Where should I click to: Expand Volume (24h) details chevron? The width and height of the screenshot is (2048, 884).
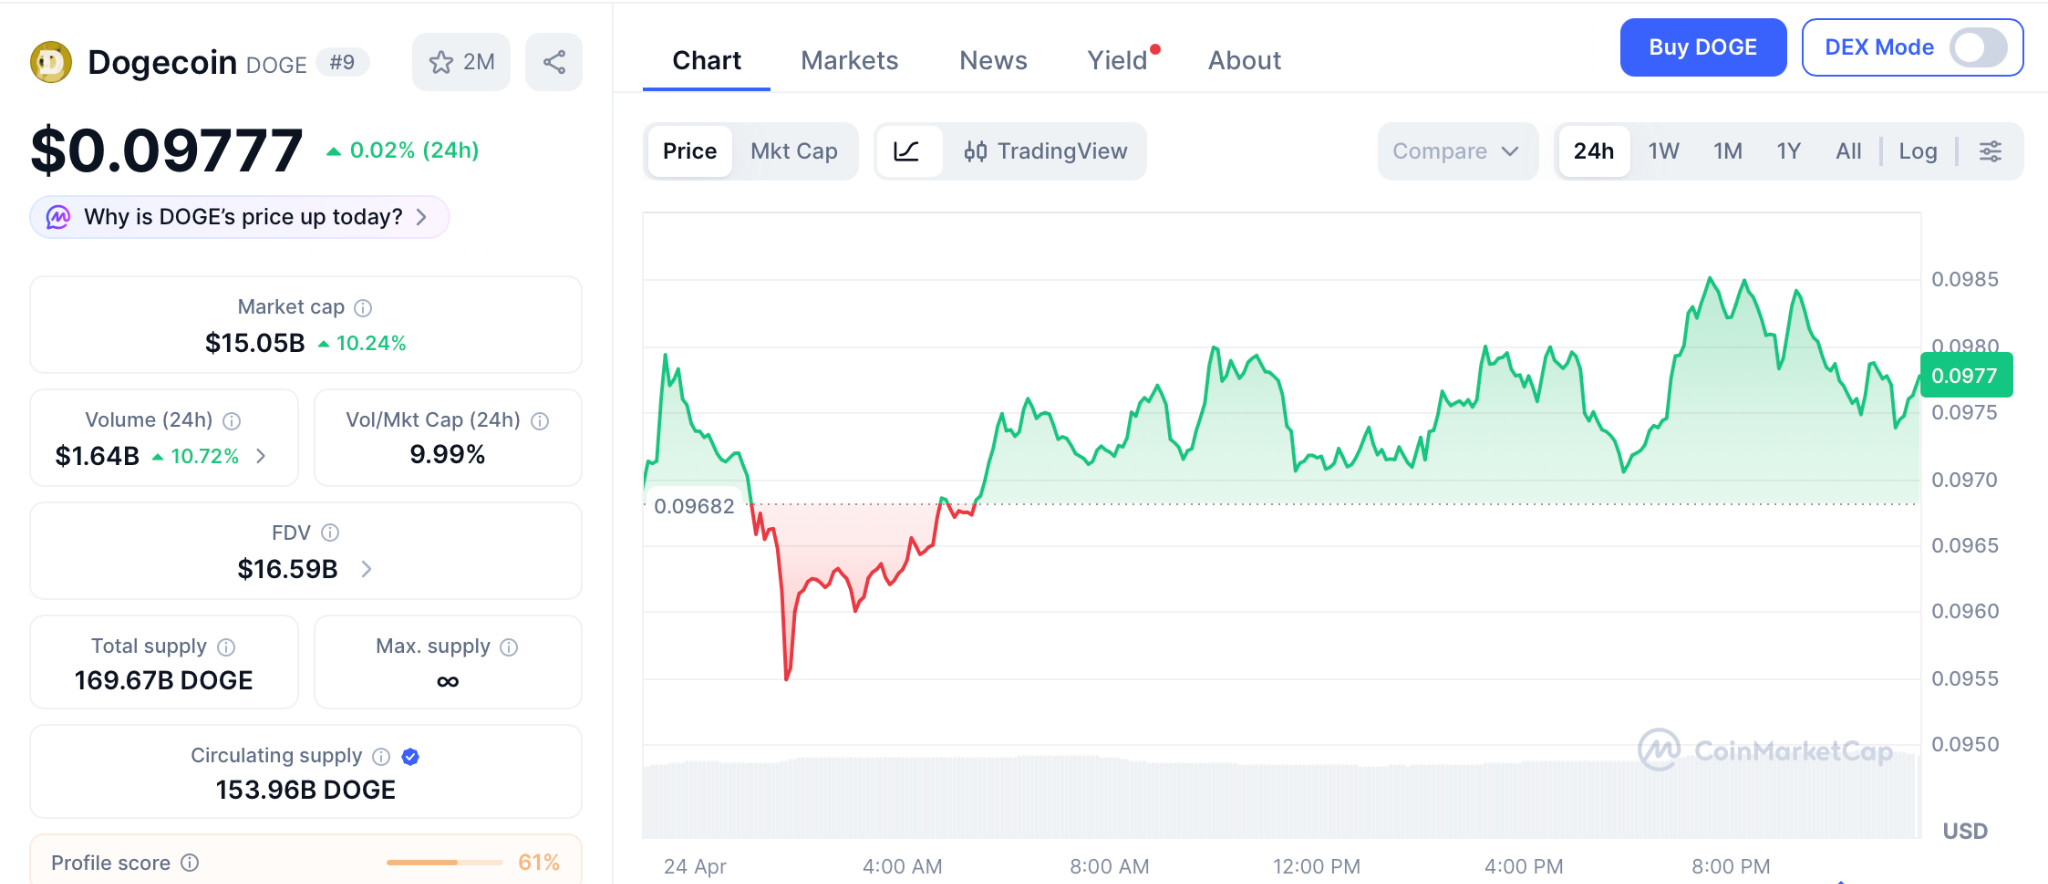click(262, 456)
